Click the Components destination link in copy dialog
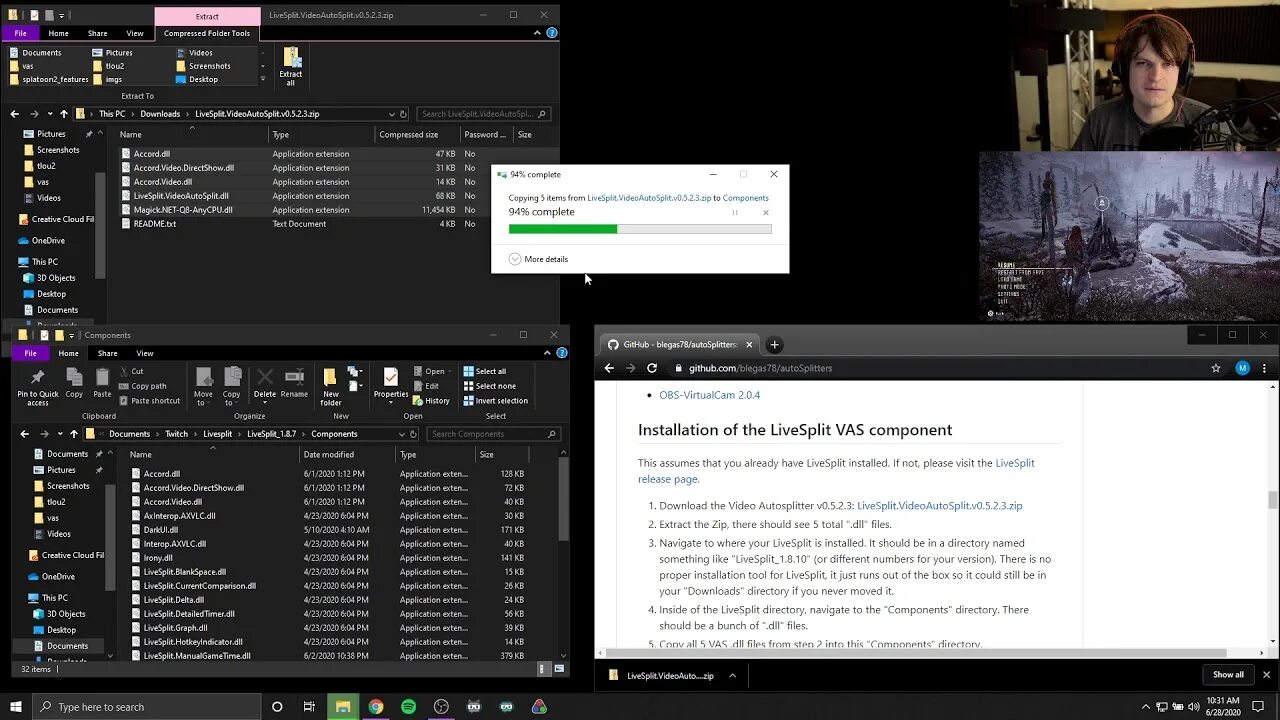 [745, 198]
